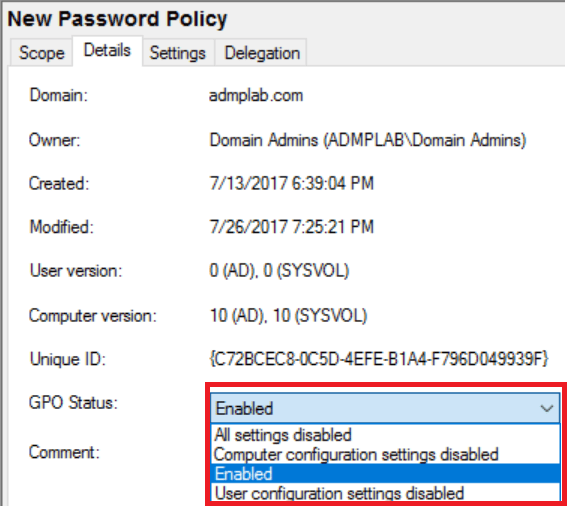
Task: Select the Details tab
Action: (107, 51)
